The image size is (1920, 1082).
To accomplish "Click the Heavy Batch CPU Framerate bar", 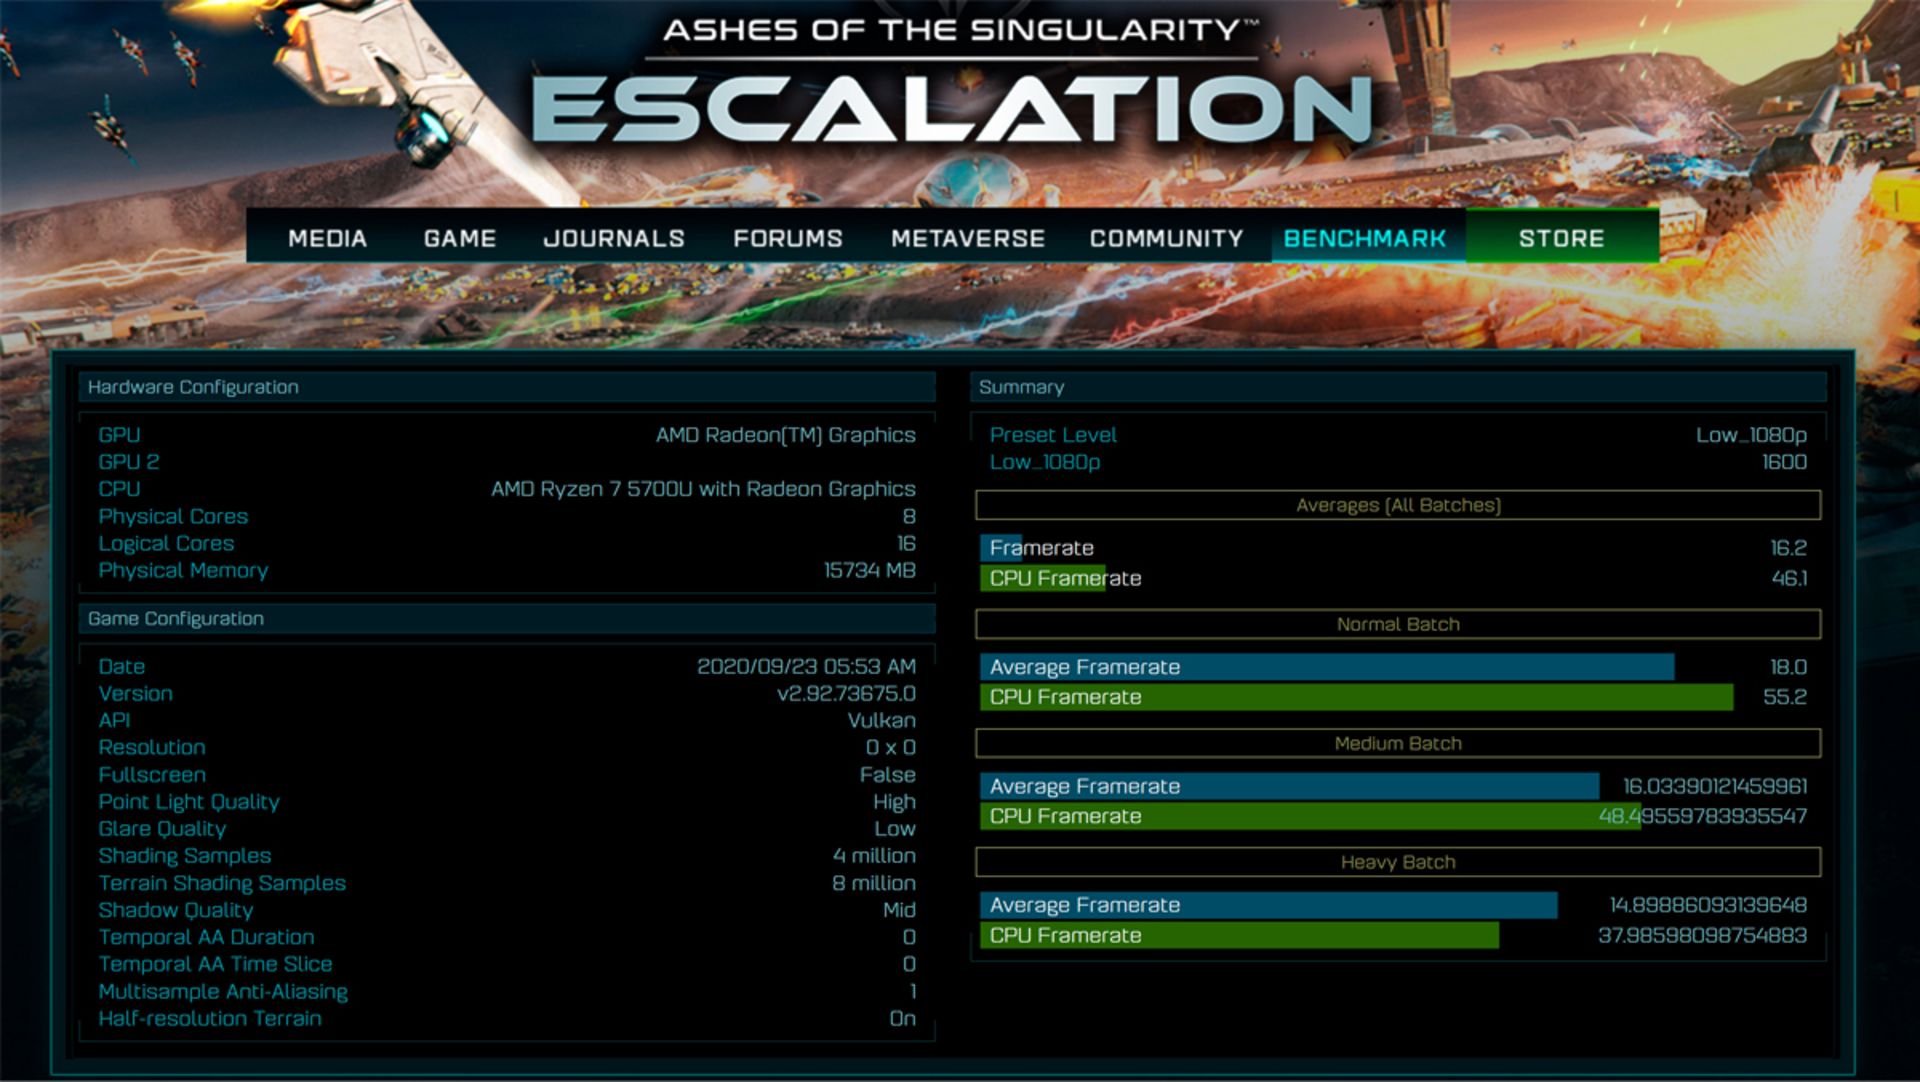I will click(1239, 935).
